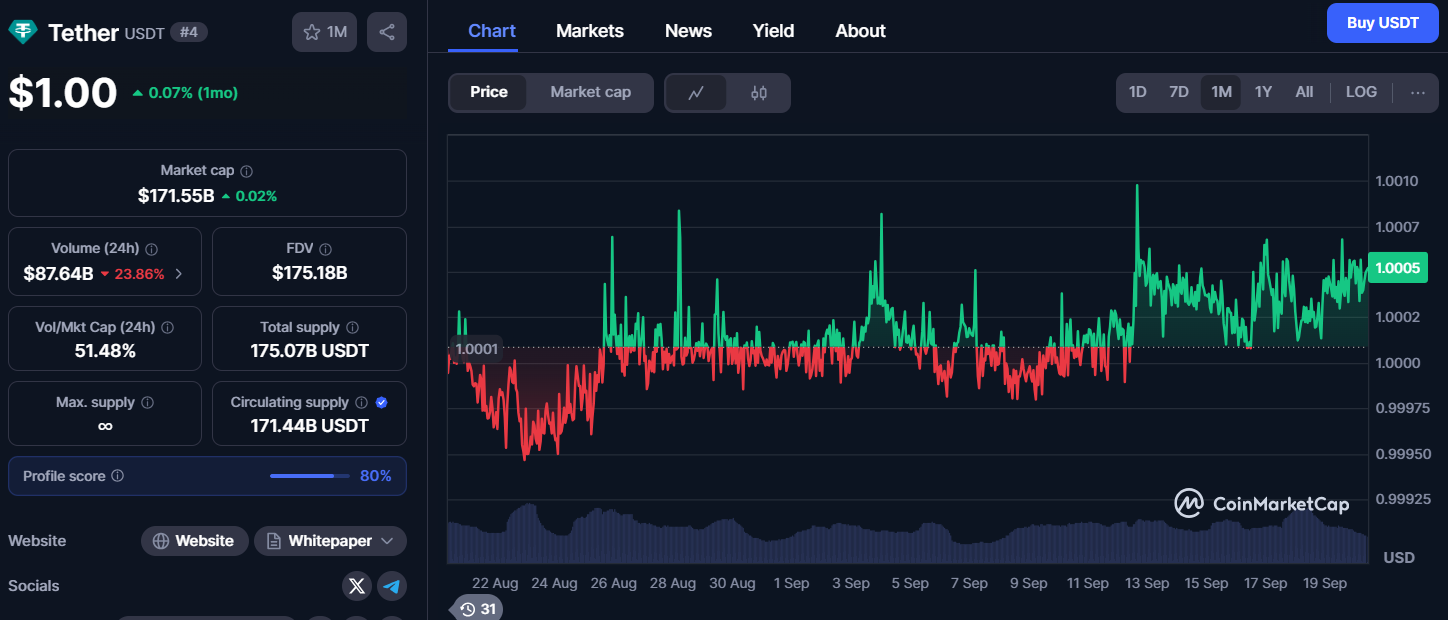The image size is (1448, 620).
Task: Switch to candlestick chart icon
Action: click(x=759, y=93)
